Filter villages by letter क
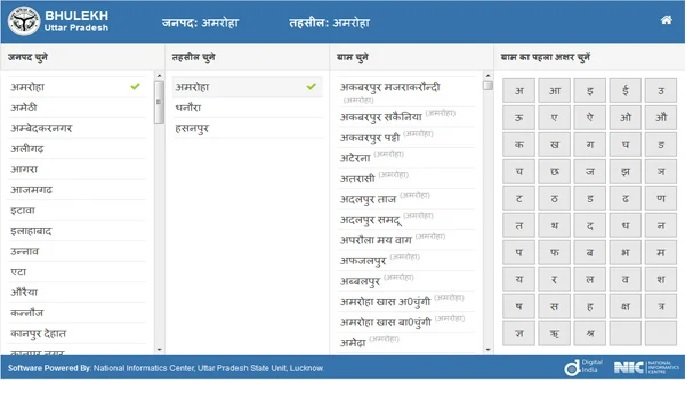Viewport: 697px width, 404px height. (x=518, y=144)
